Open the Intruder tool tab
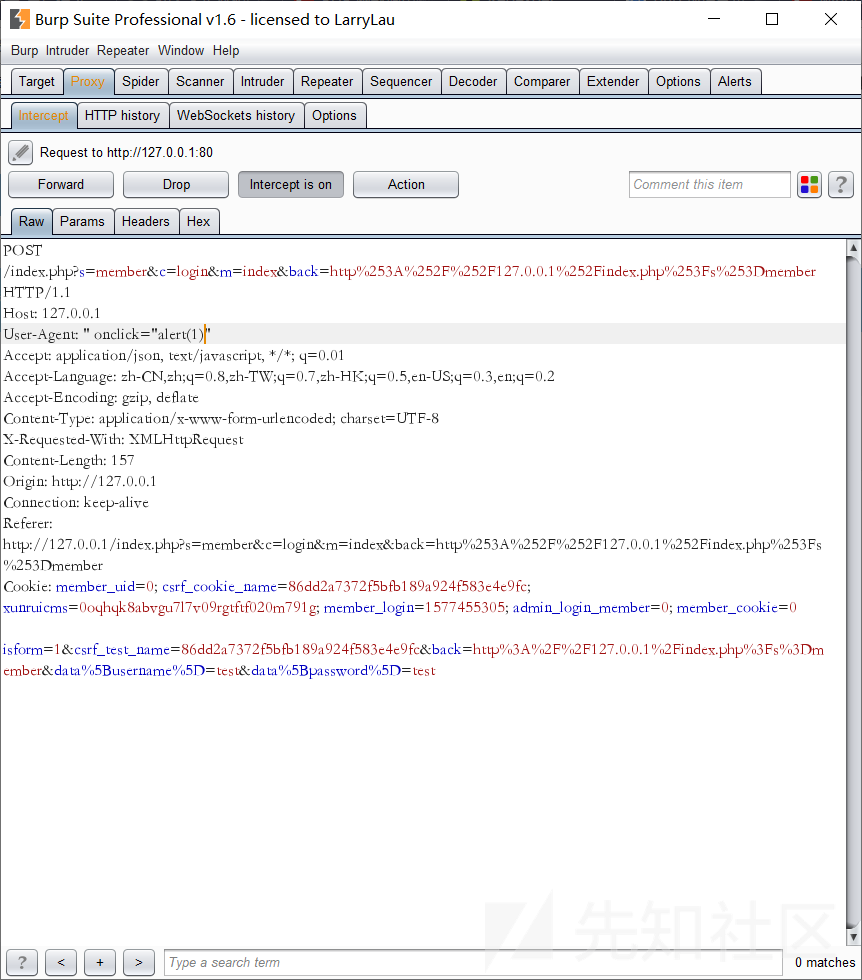 pos(263,82)
